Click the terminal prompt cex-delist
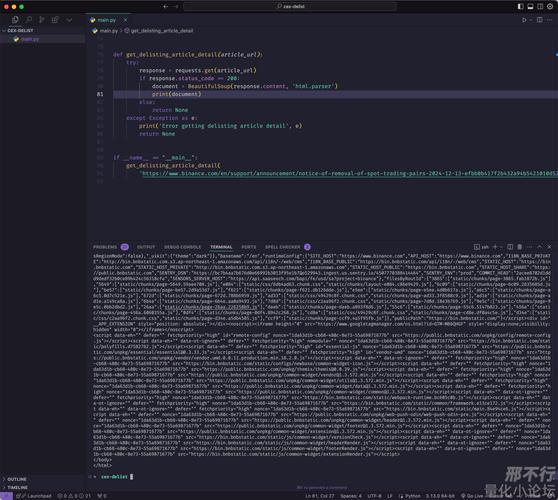 (114, 477)
